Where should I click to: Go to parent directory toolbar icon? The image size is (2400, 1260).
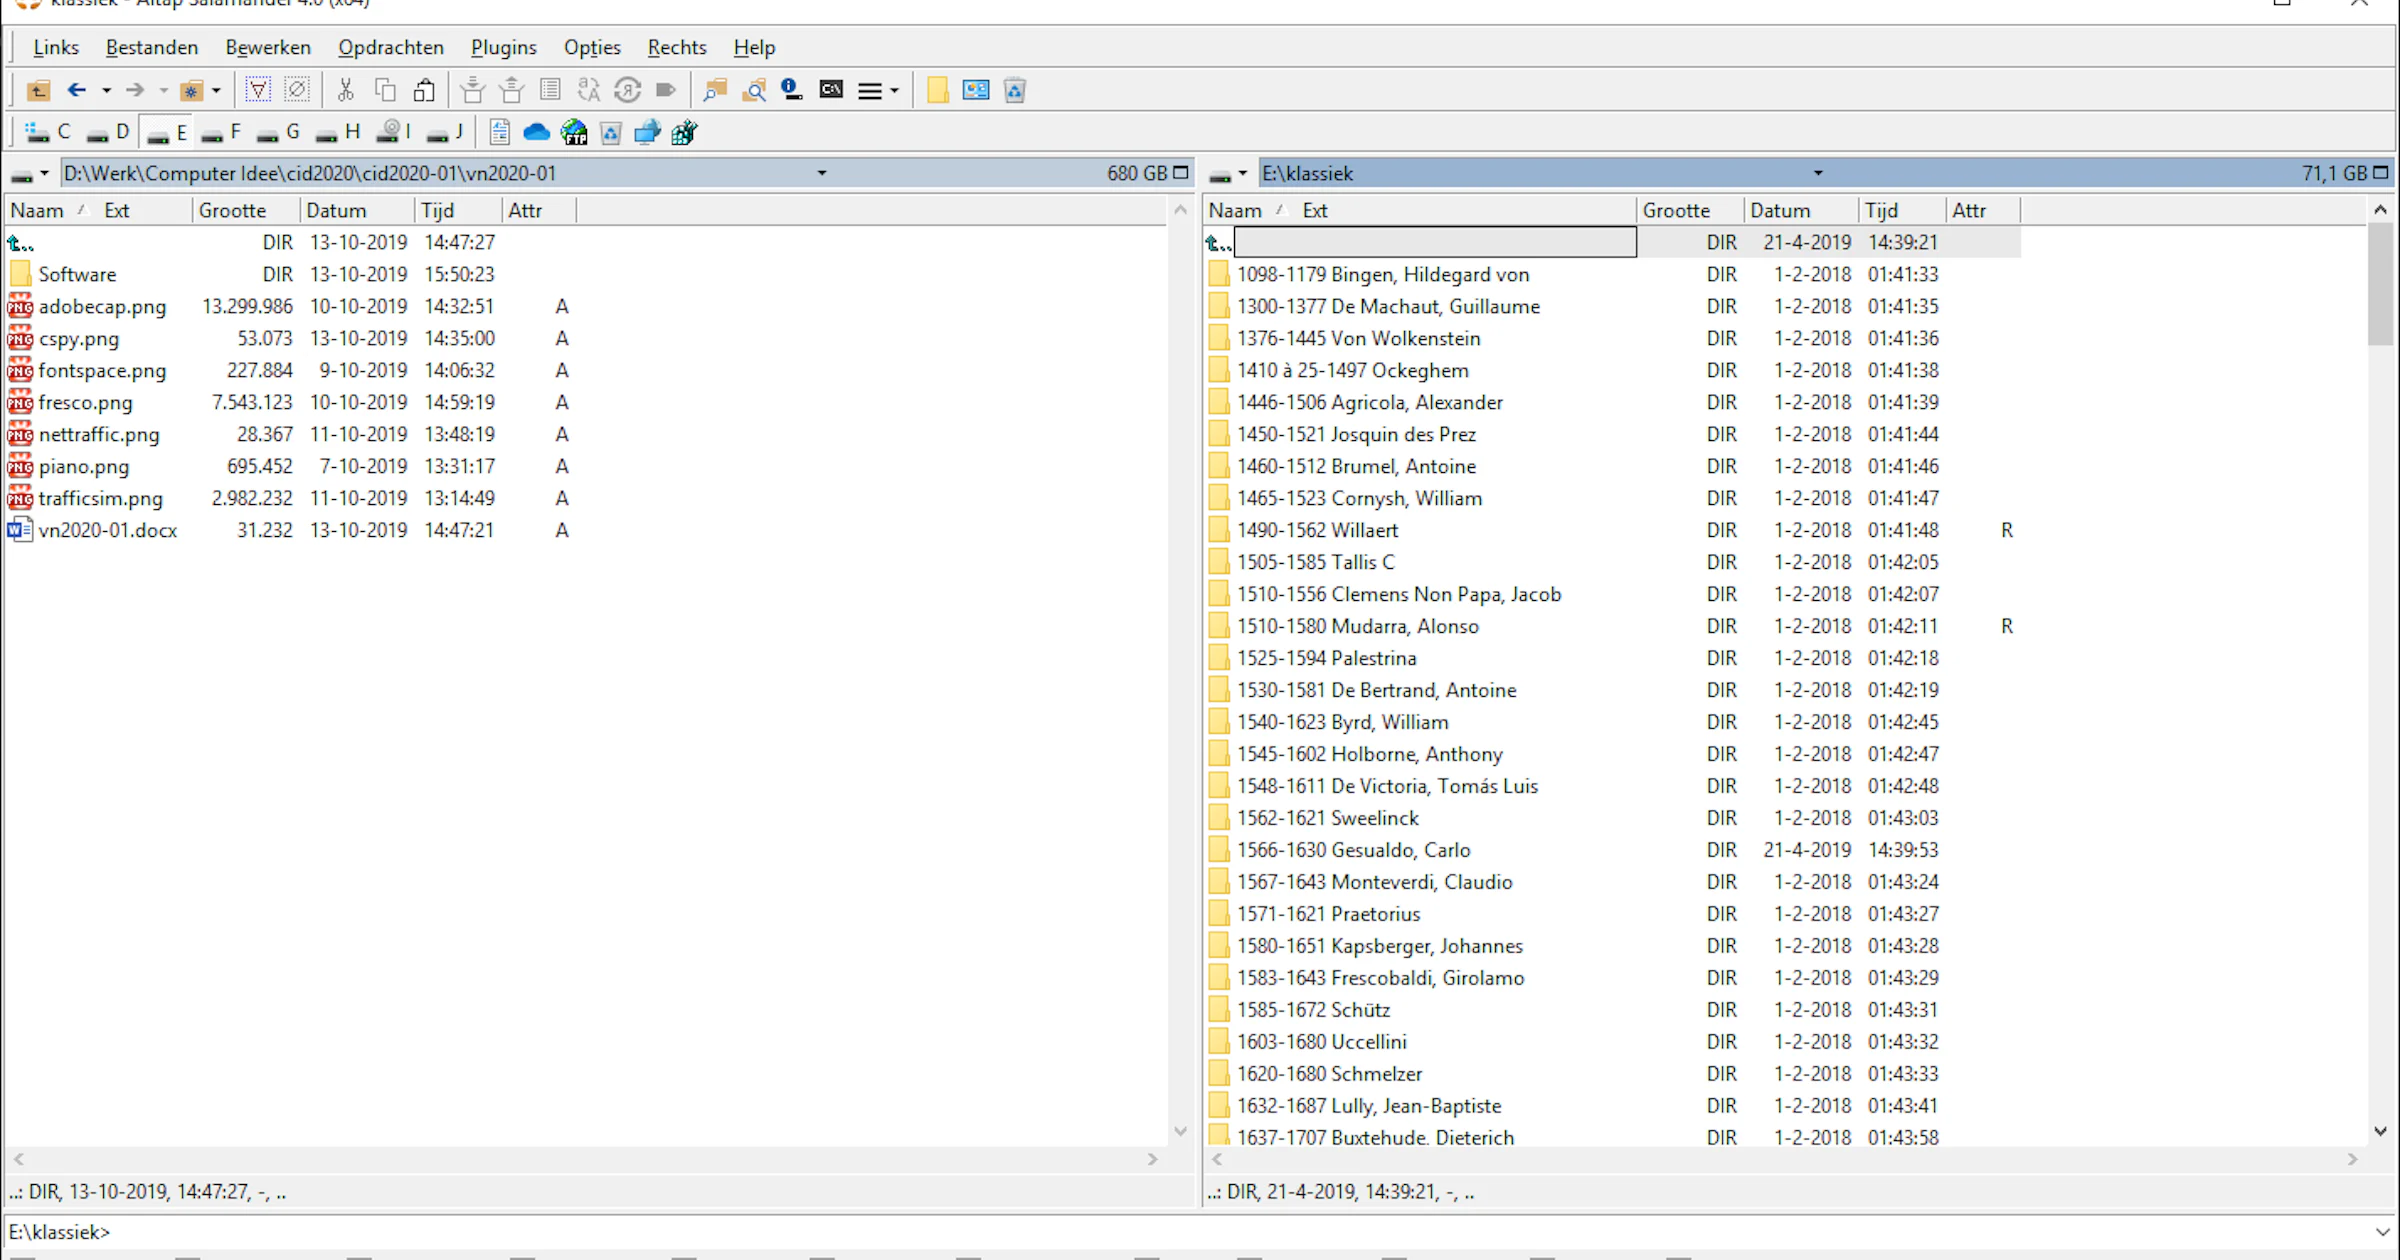point(37,91)
